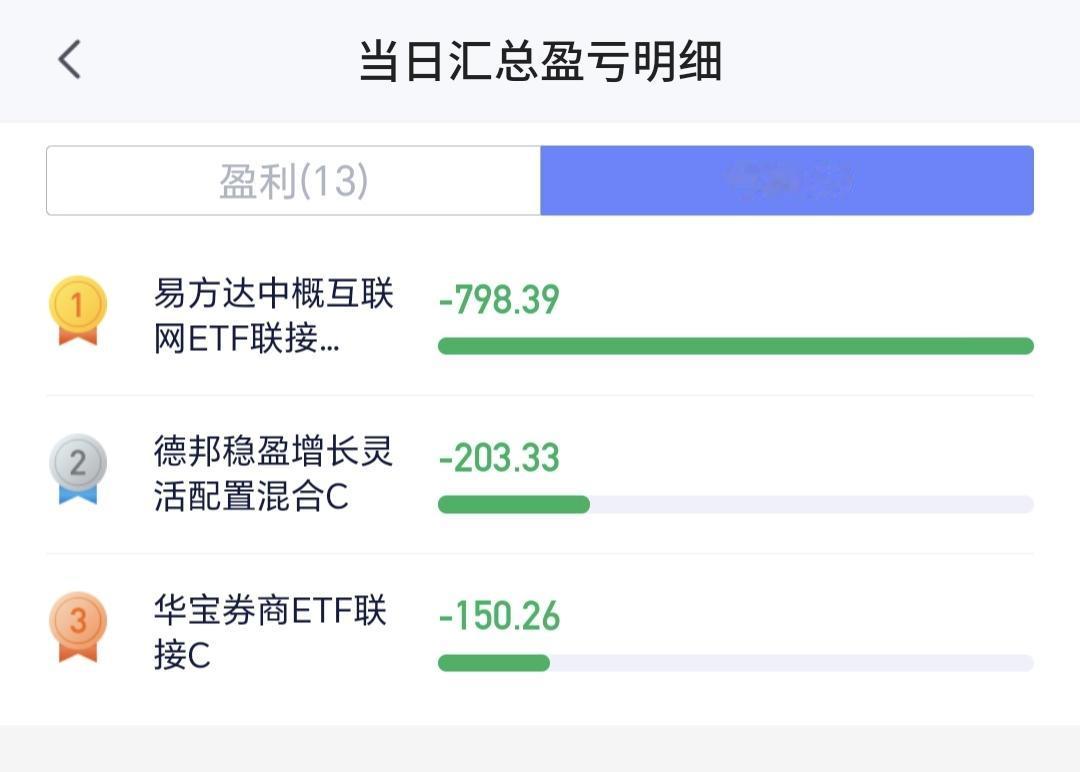Click the -798.39 loss amount

pyautogui.click(x=499, y=300)
